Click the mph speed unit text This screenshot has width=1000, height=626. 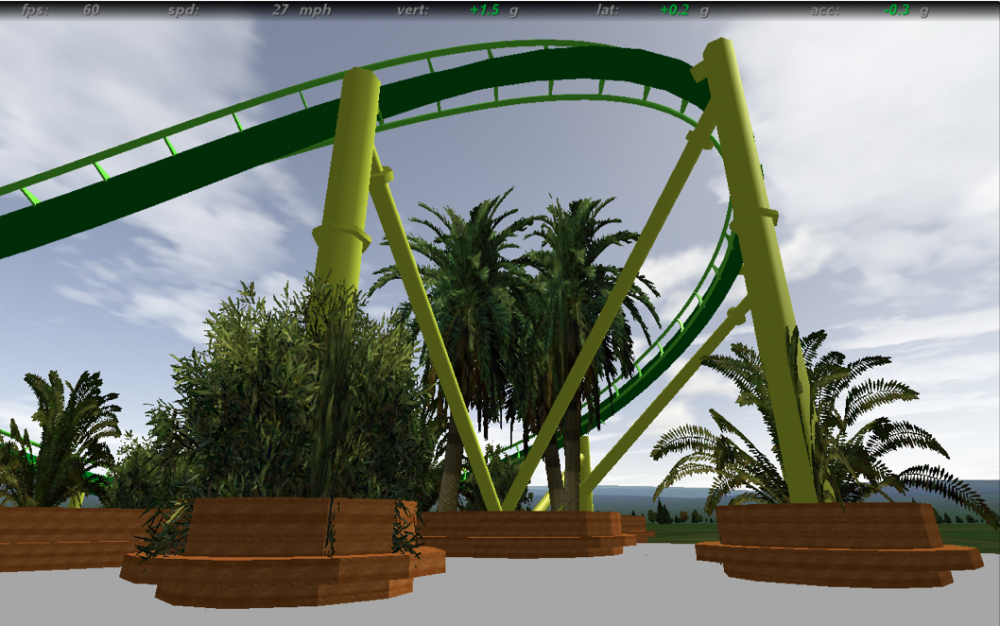click(315, 10)
